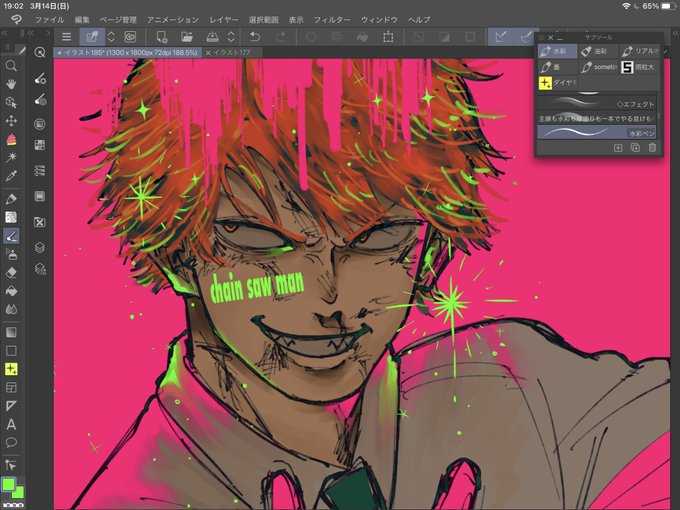
Task: Delete sub tool with trash icon
Action: [652, 147]
